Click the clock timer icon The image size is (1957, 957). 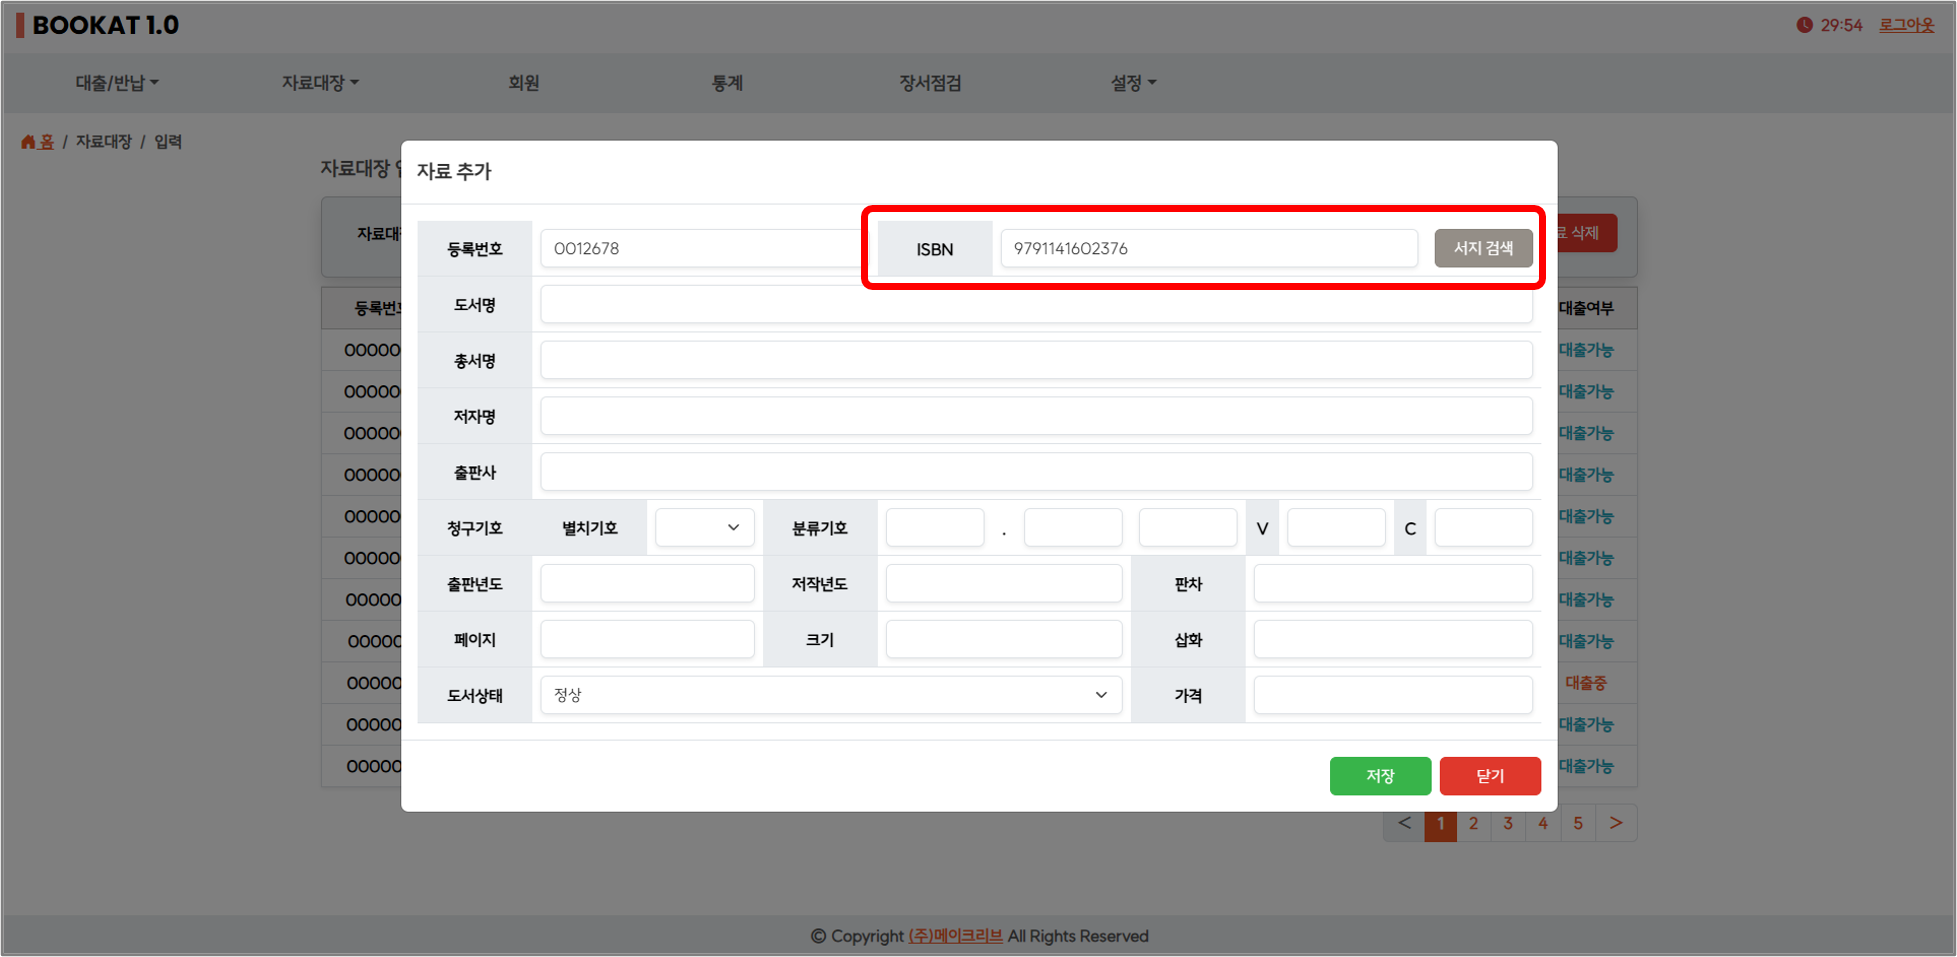[1804, 25]
